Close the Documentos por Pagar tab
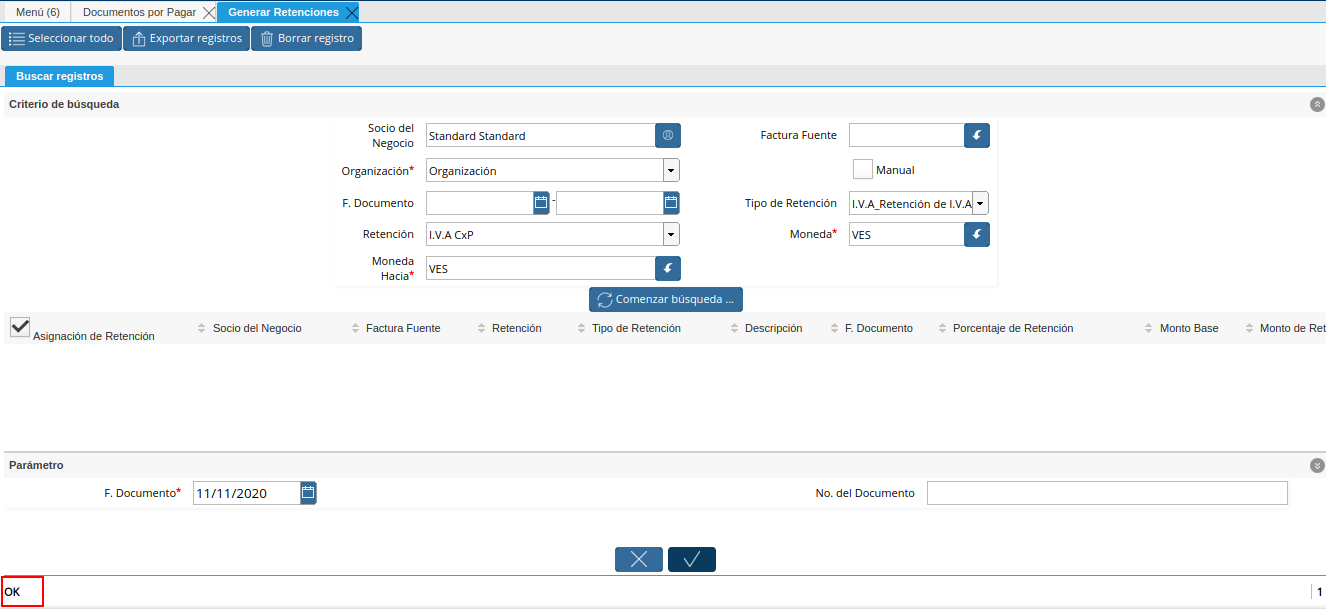This screenshot has height=609, width=1326. [x=208, y=12]
